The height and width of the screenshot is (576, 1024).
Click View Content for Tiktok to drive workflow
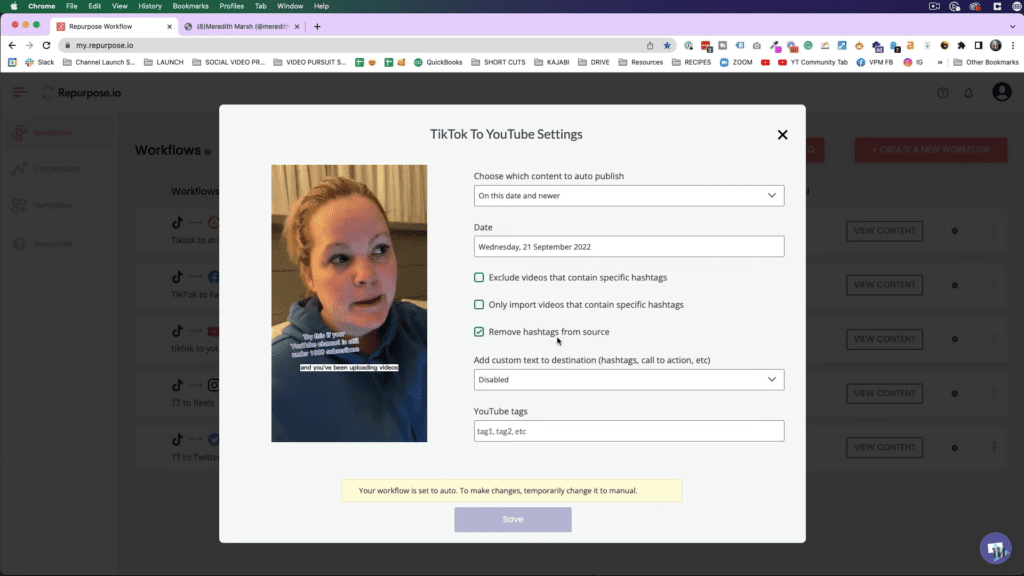click(884, 231)
